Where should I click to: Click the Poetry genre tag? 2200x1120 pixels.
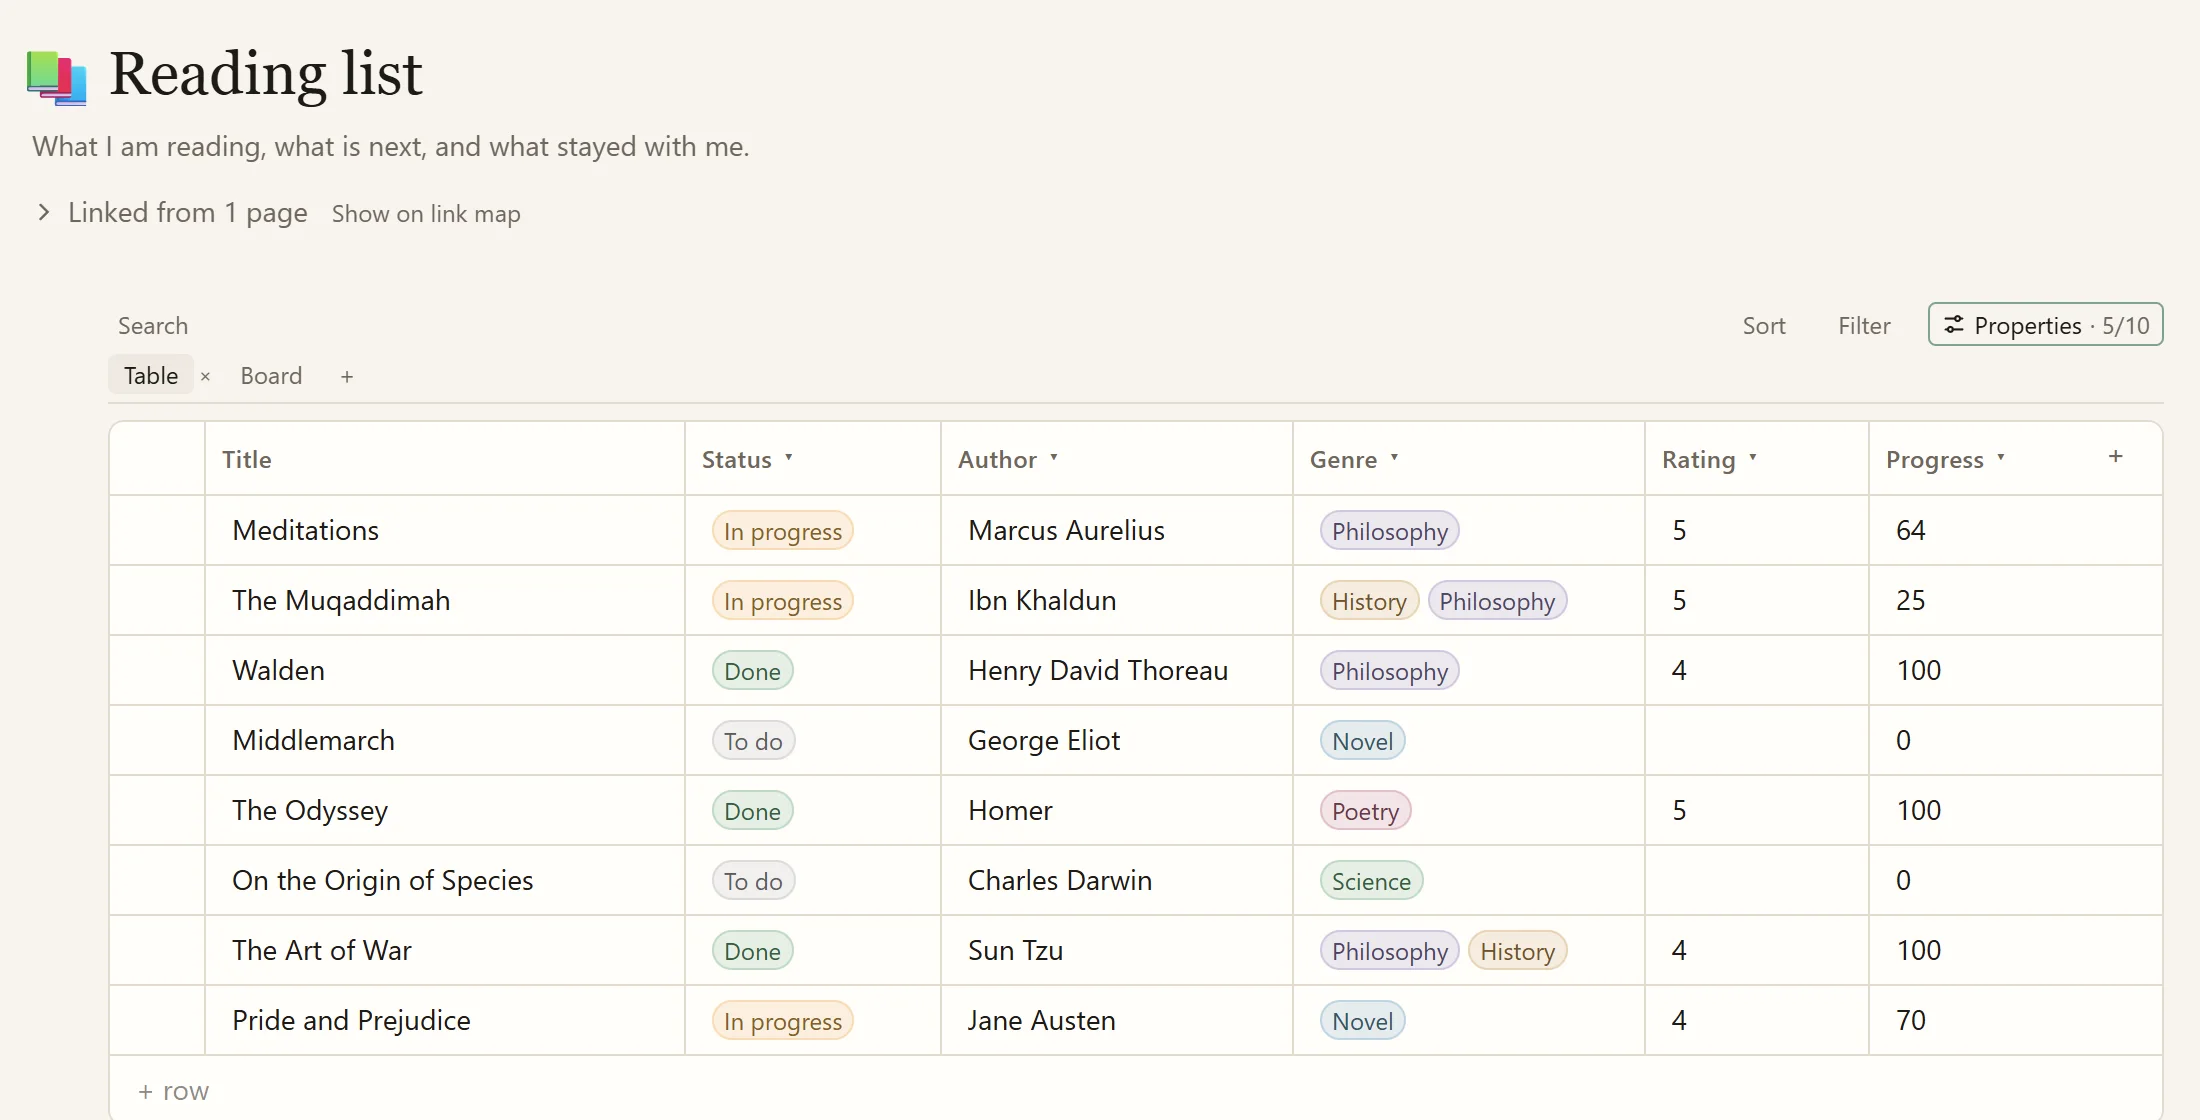(x=1366, y=811)
